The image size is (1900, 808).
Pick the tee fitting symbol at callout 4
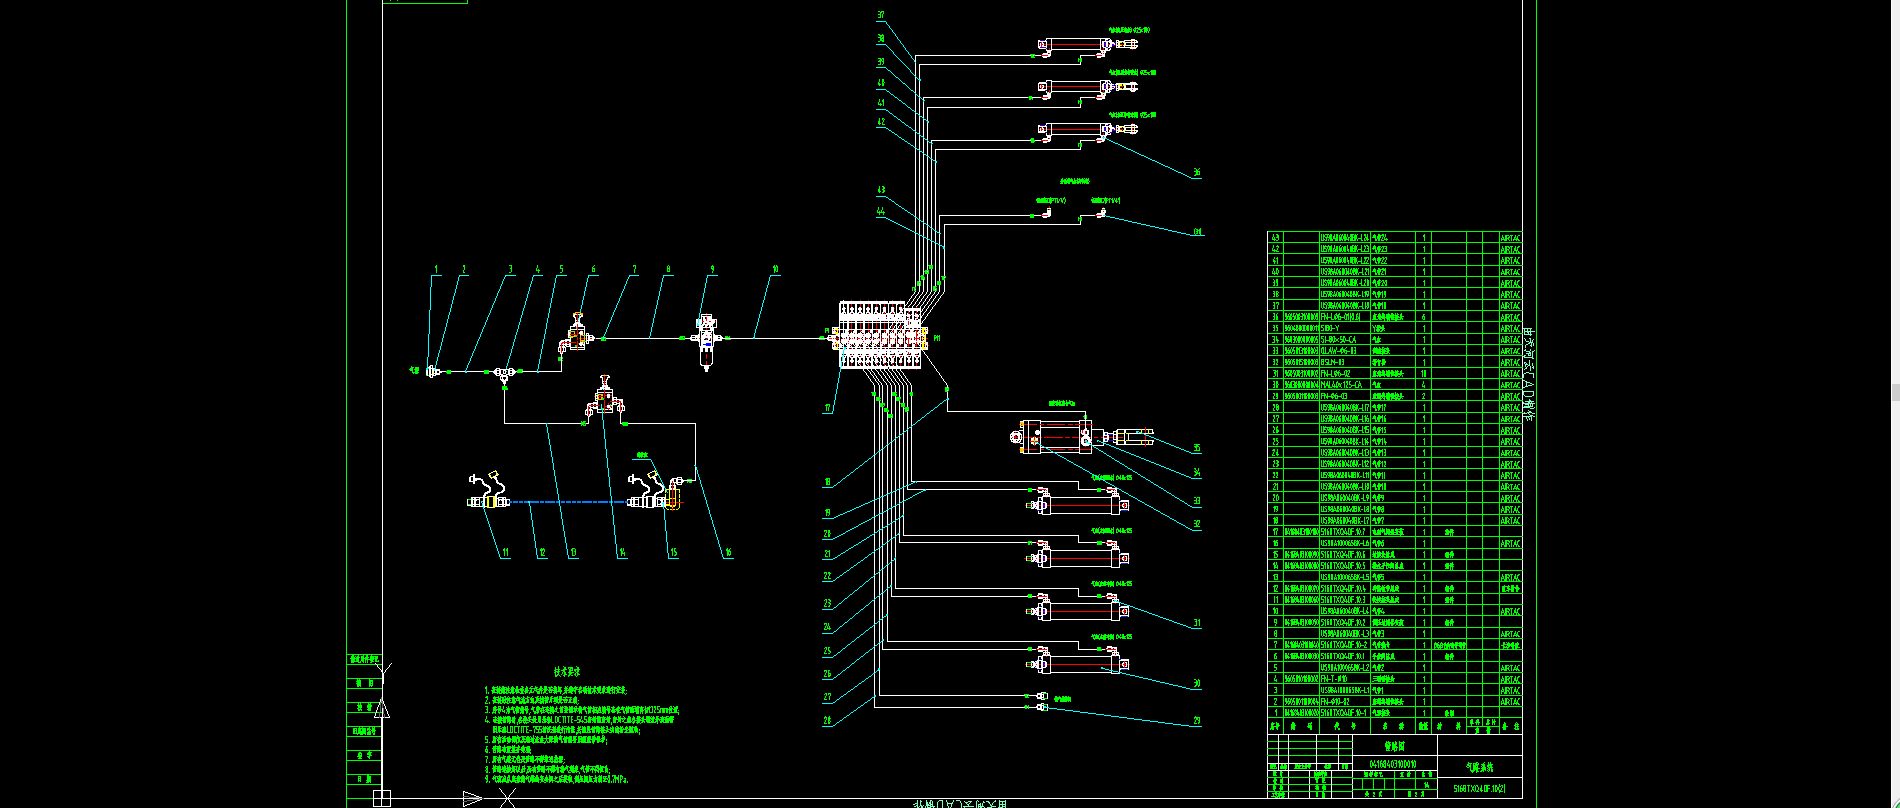pos(504,373)
